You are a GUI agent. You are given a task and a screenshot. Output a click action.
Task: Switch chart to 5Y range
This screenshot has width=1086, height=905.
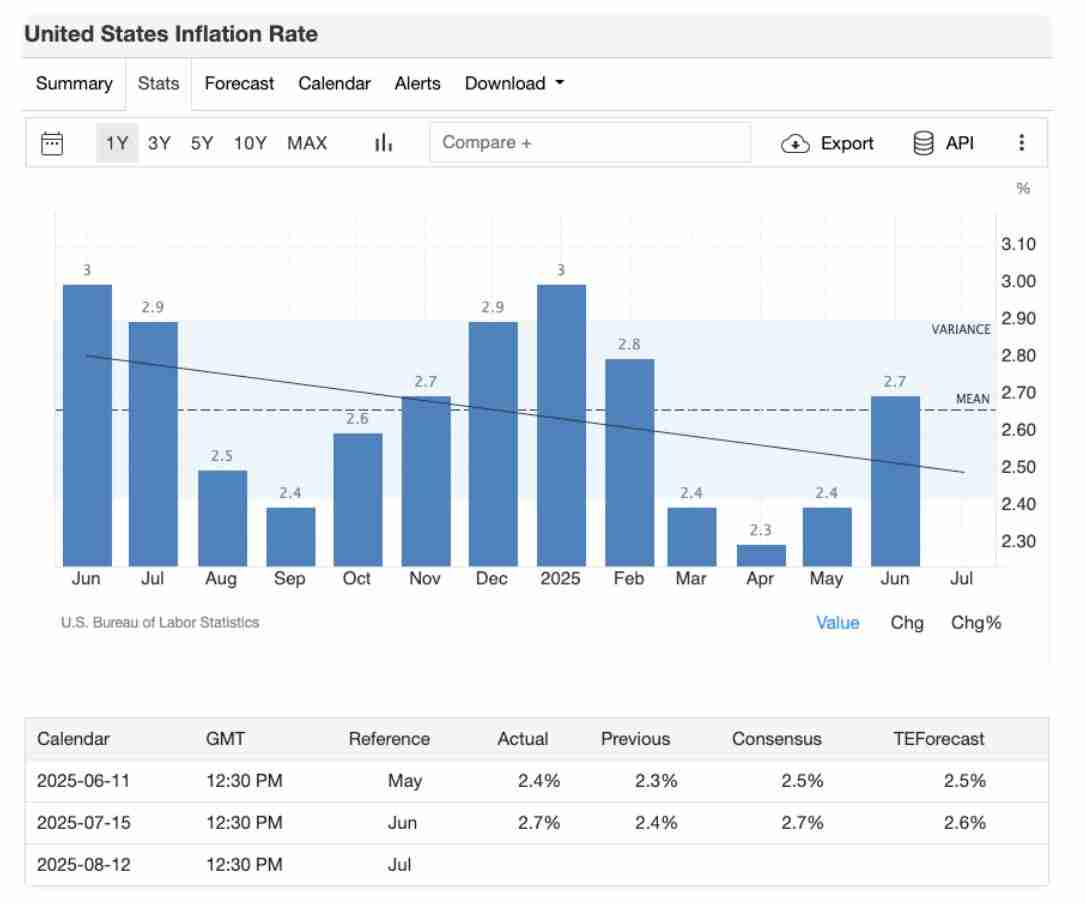[202, 143]
